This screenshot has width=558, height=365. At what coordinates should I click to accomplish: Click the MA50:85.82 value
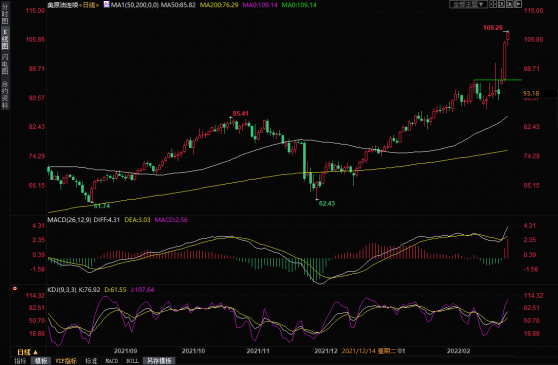click(x=178, y=5)
